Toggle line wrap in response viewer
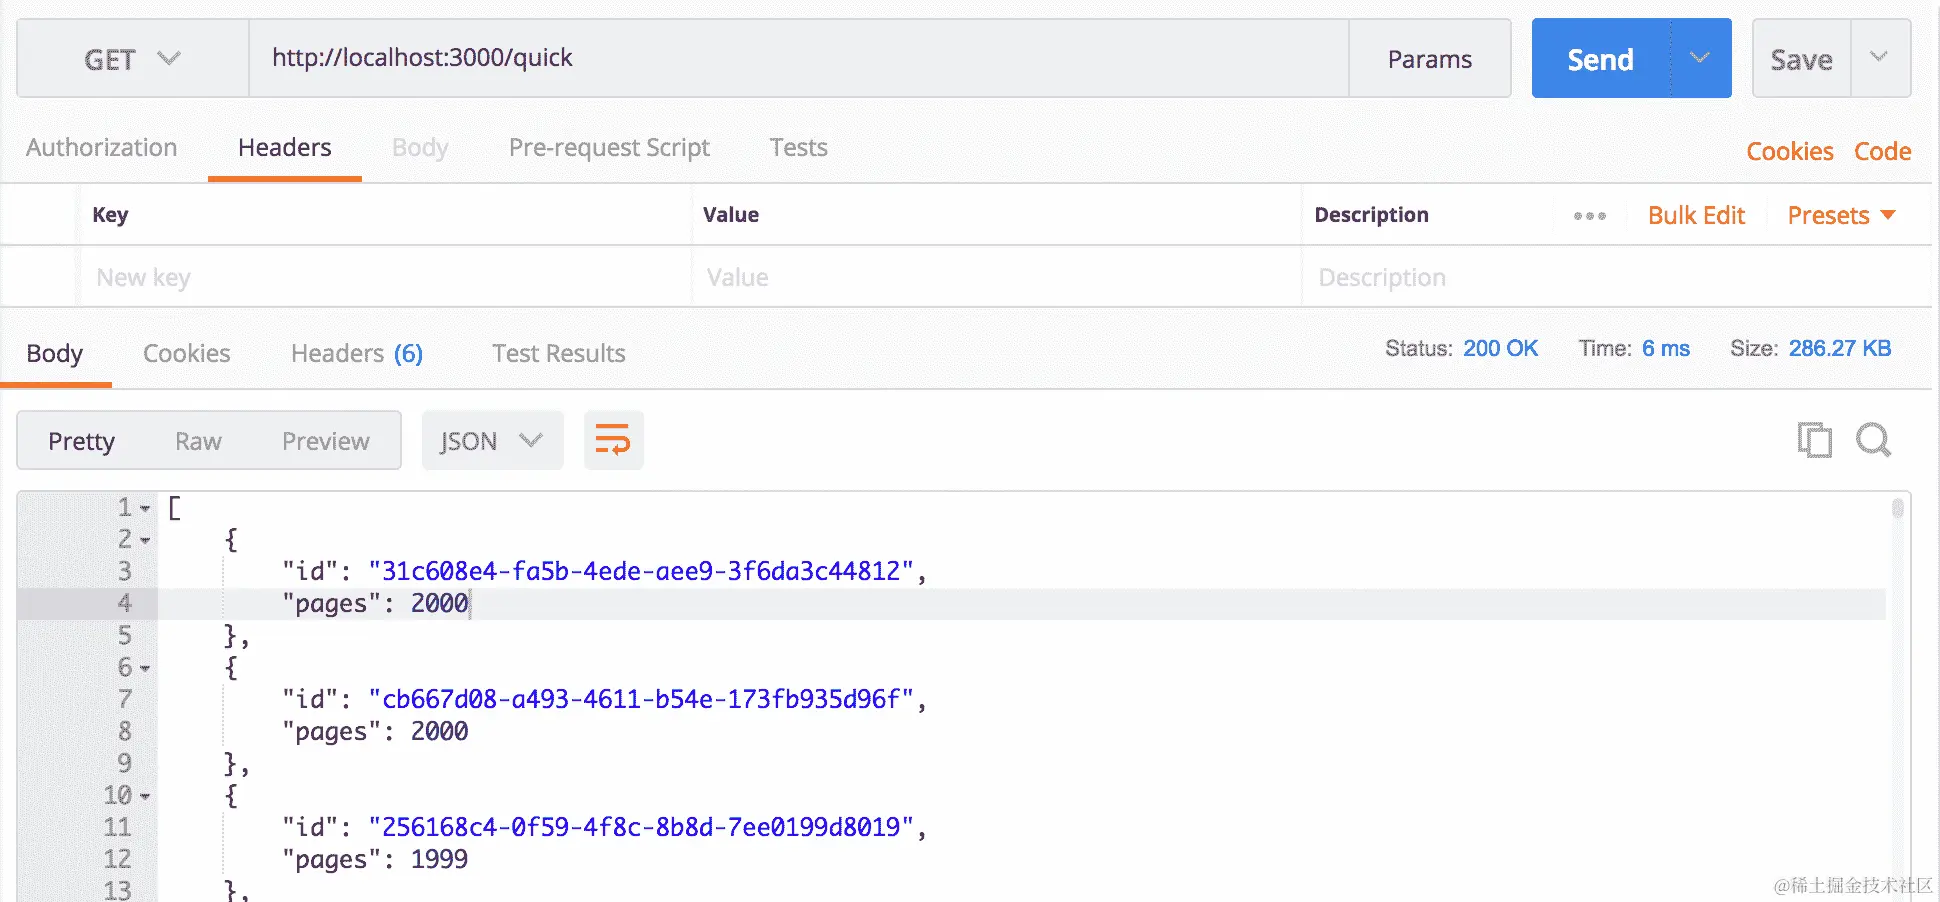Image resolution: width=1940 pixels, height=902 pixels. point(613,440)
